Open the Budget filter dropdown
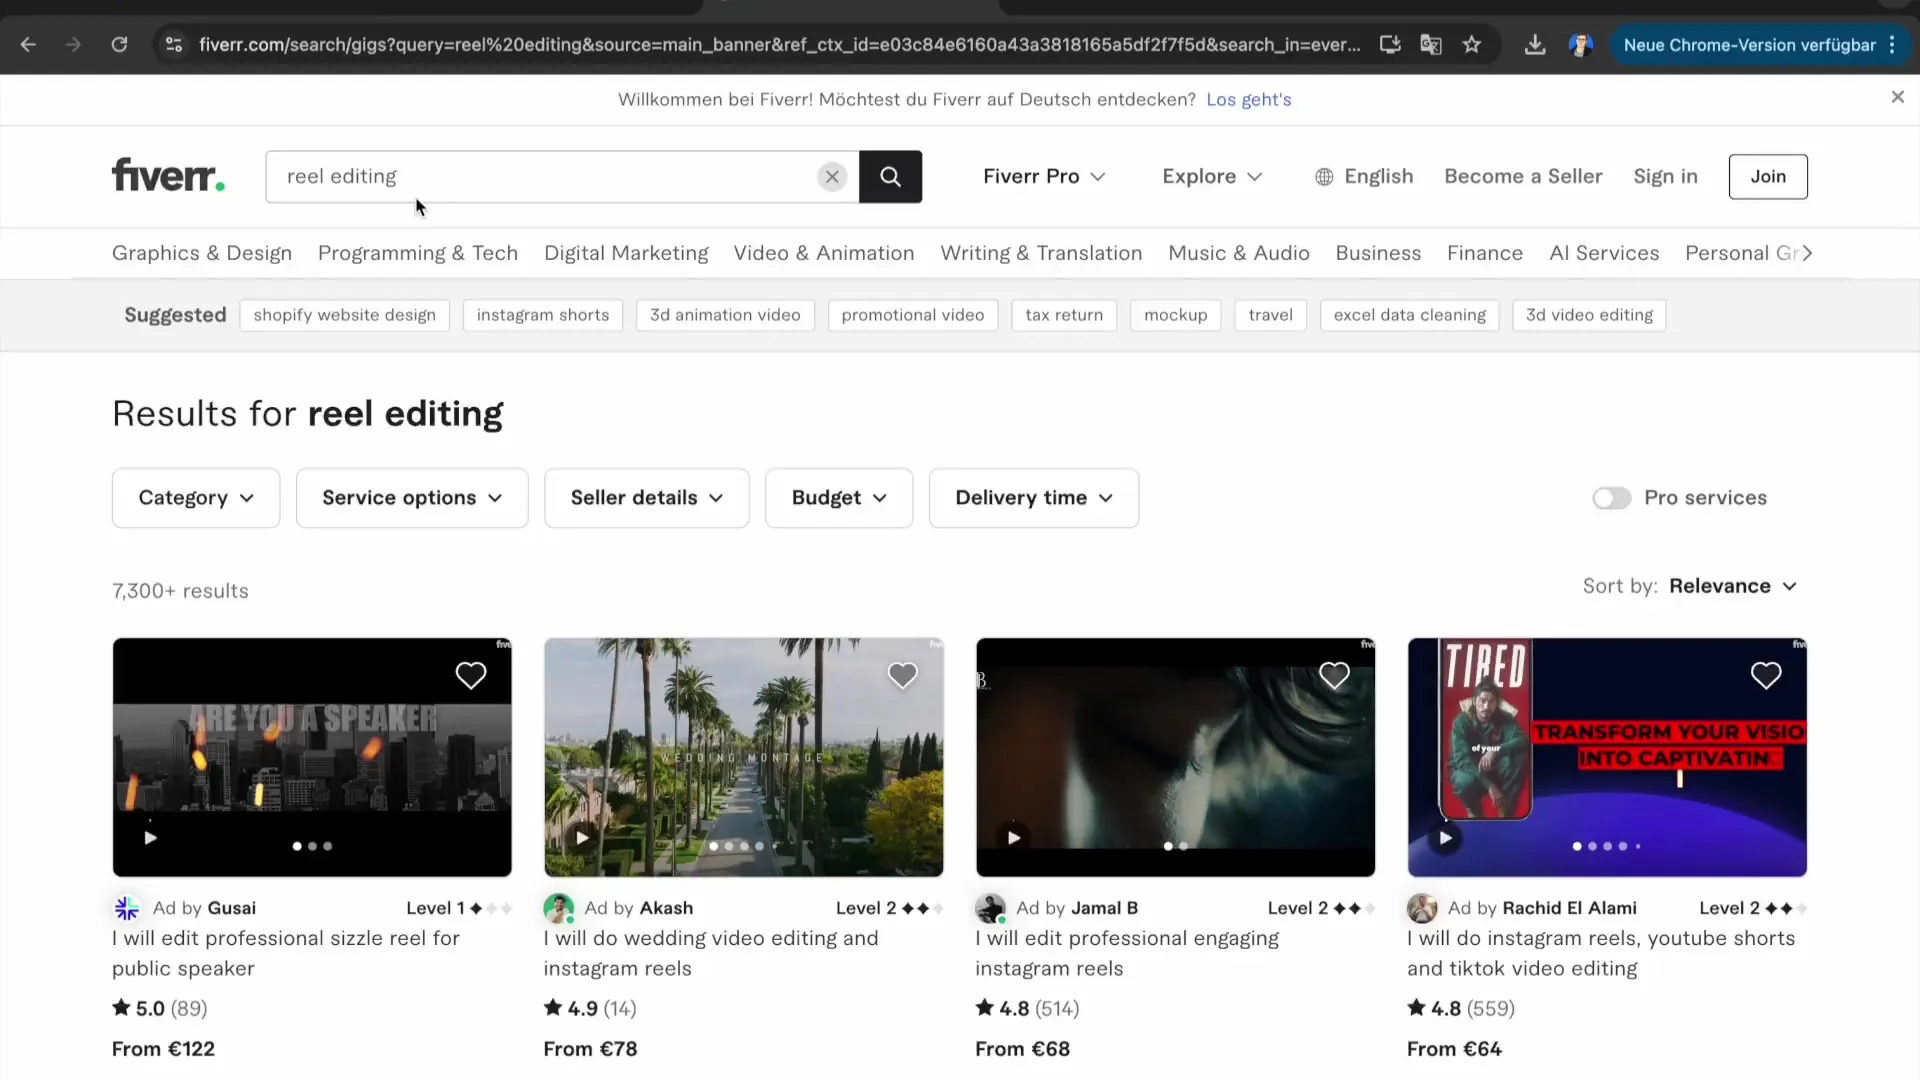The image size is (1920, 1080). click(838, 498)
